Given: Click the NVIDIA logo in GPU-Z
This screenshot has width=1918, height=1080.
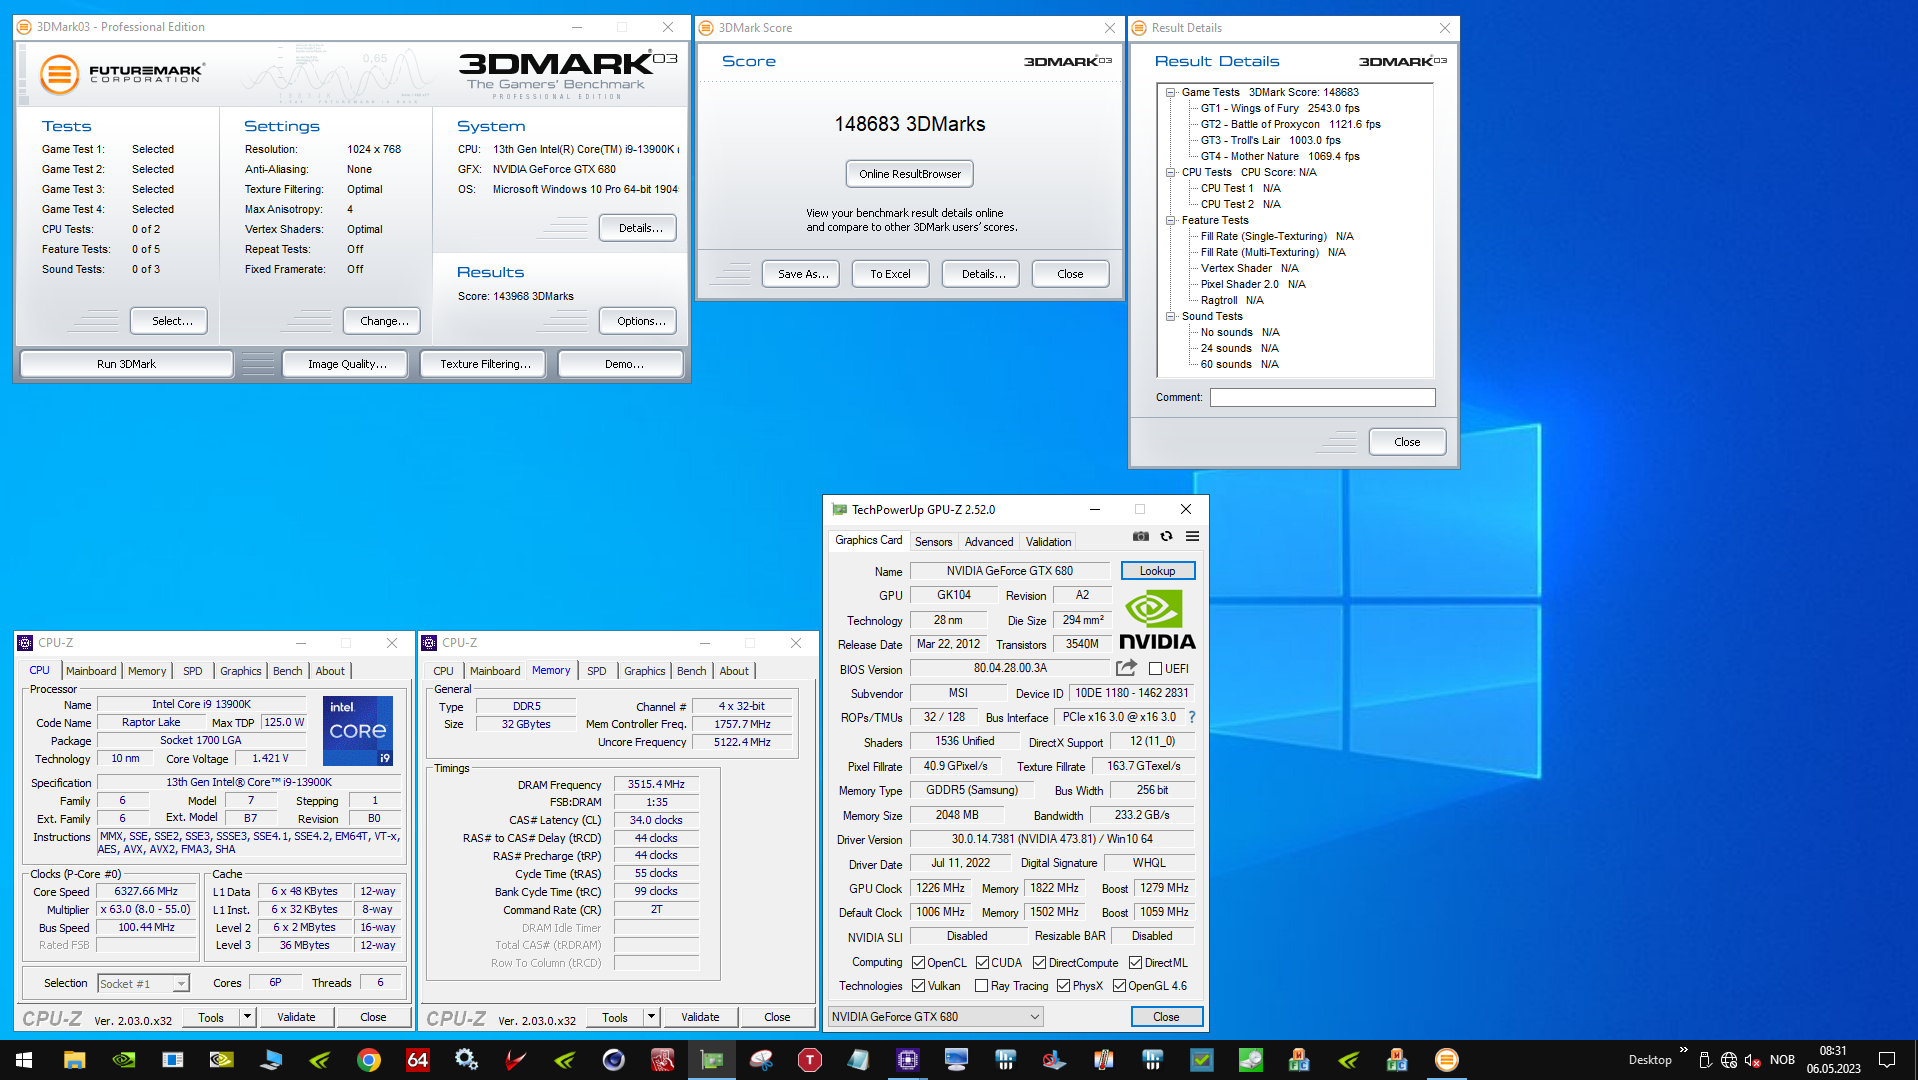Looking at the screenshot, I should pyautogui.click(x=1157, y=620).
